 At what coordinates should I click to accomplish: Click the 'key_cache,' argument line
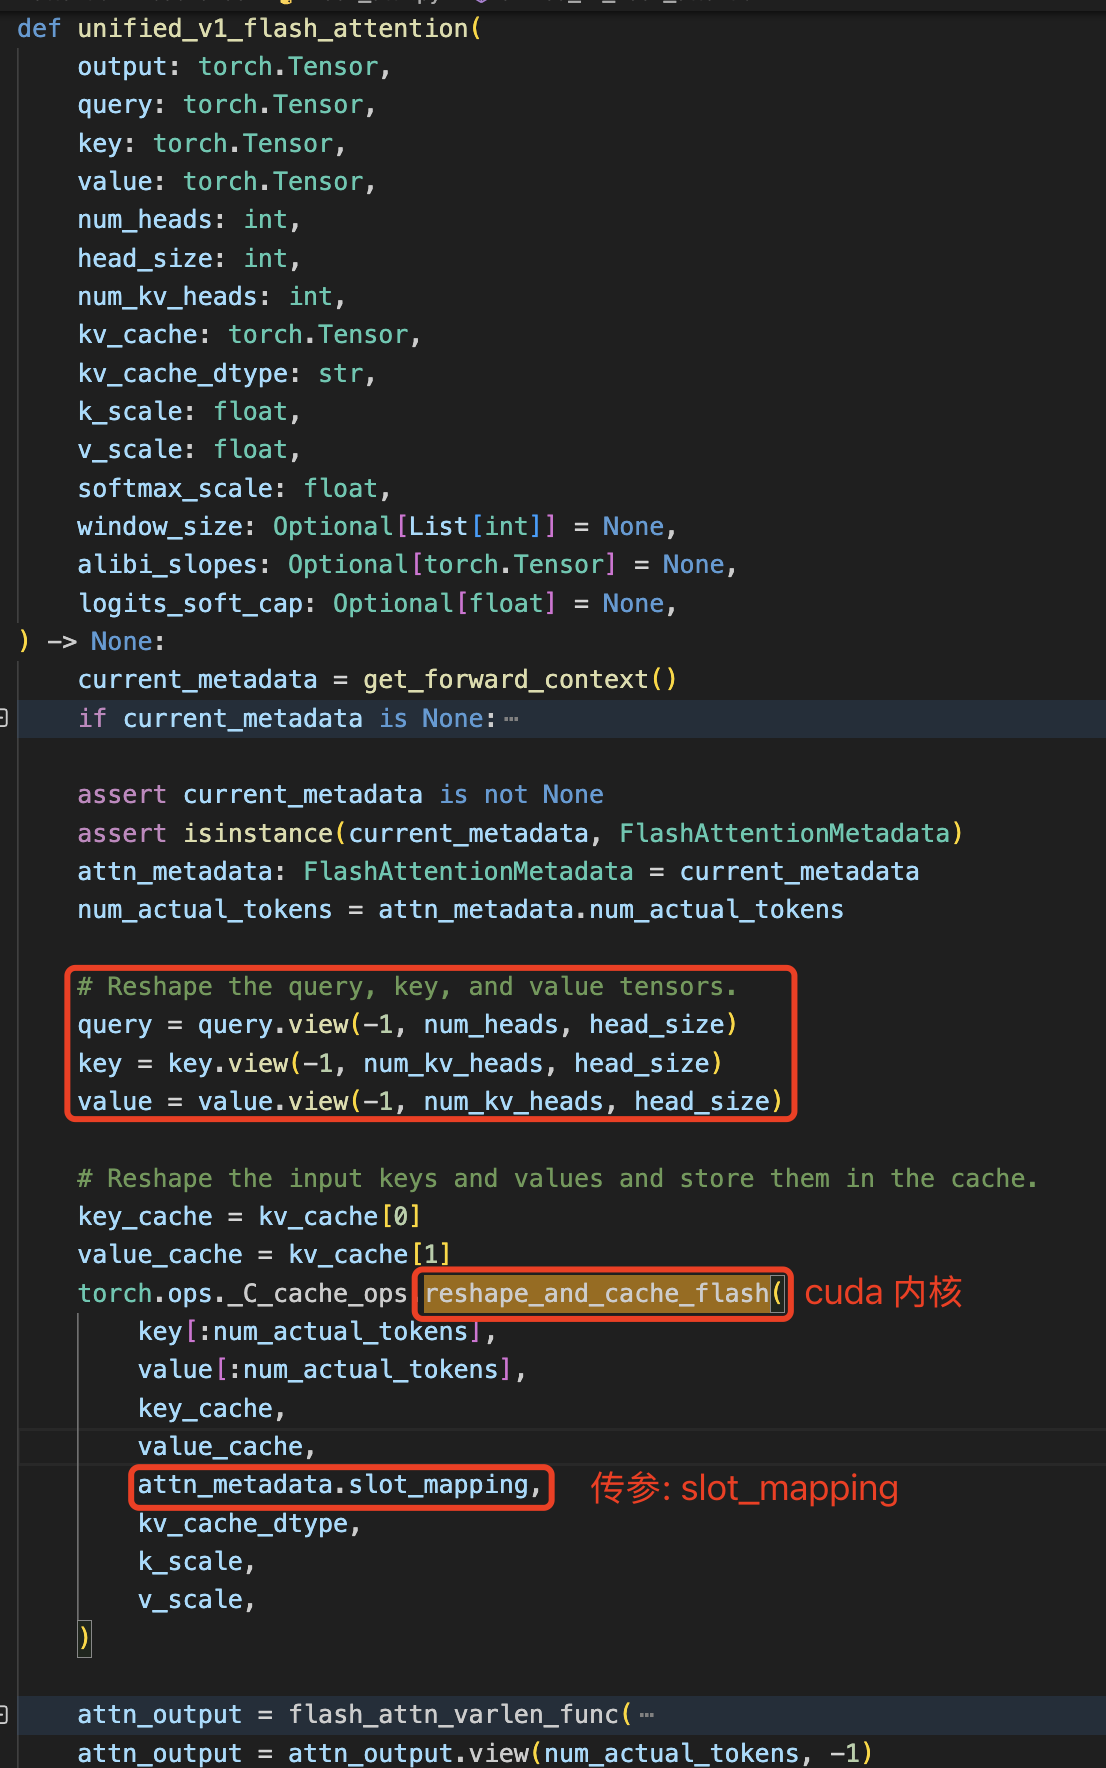tap(212, 1409)
